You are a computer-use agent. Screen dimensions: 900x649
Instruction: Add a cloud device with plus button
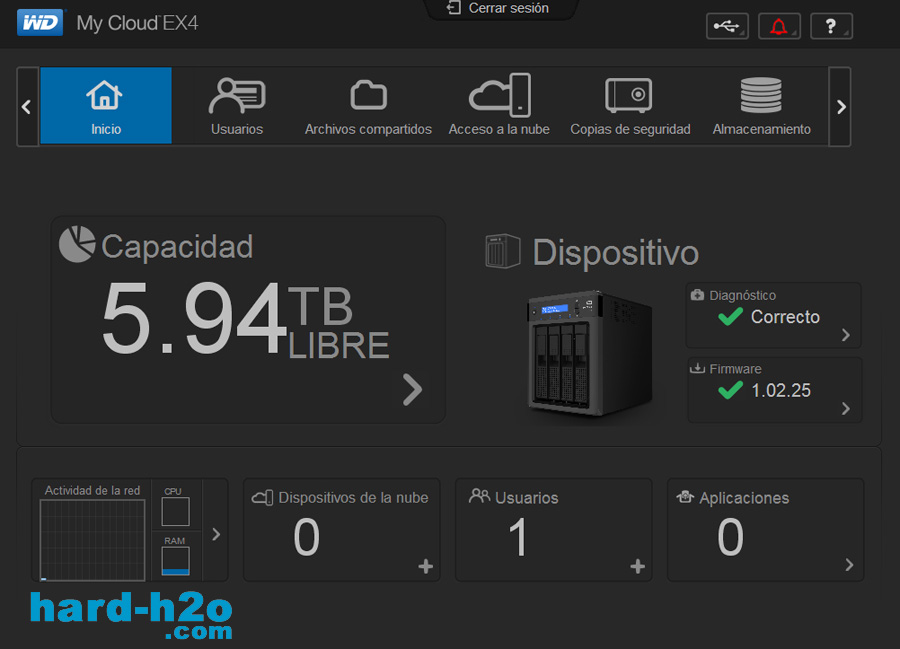click(425, 566)
